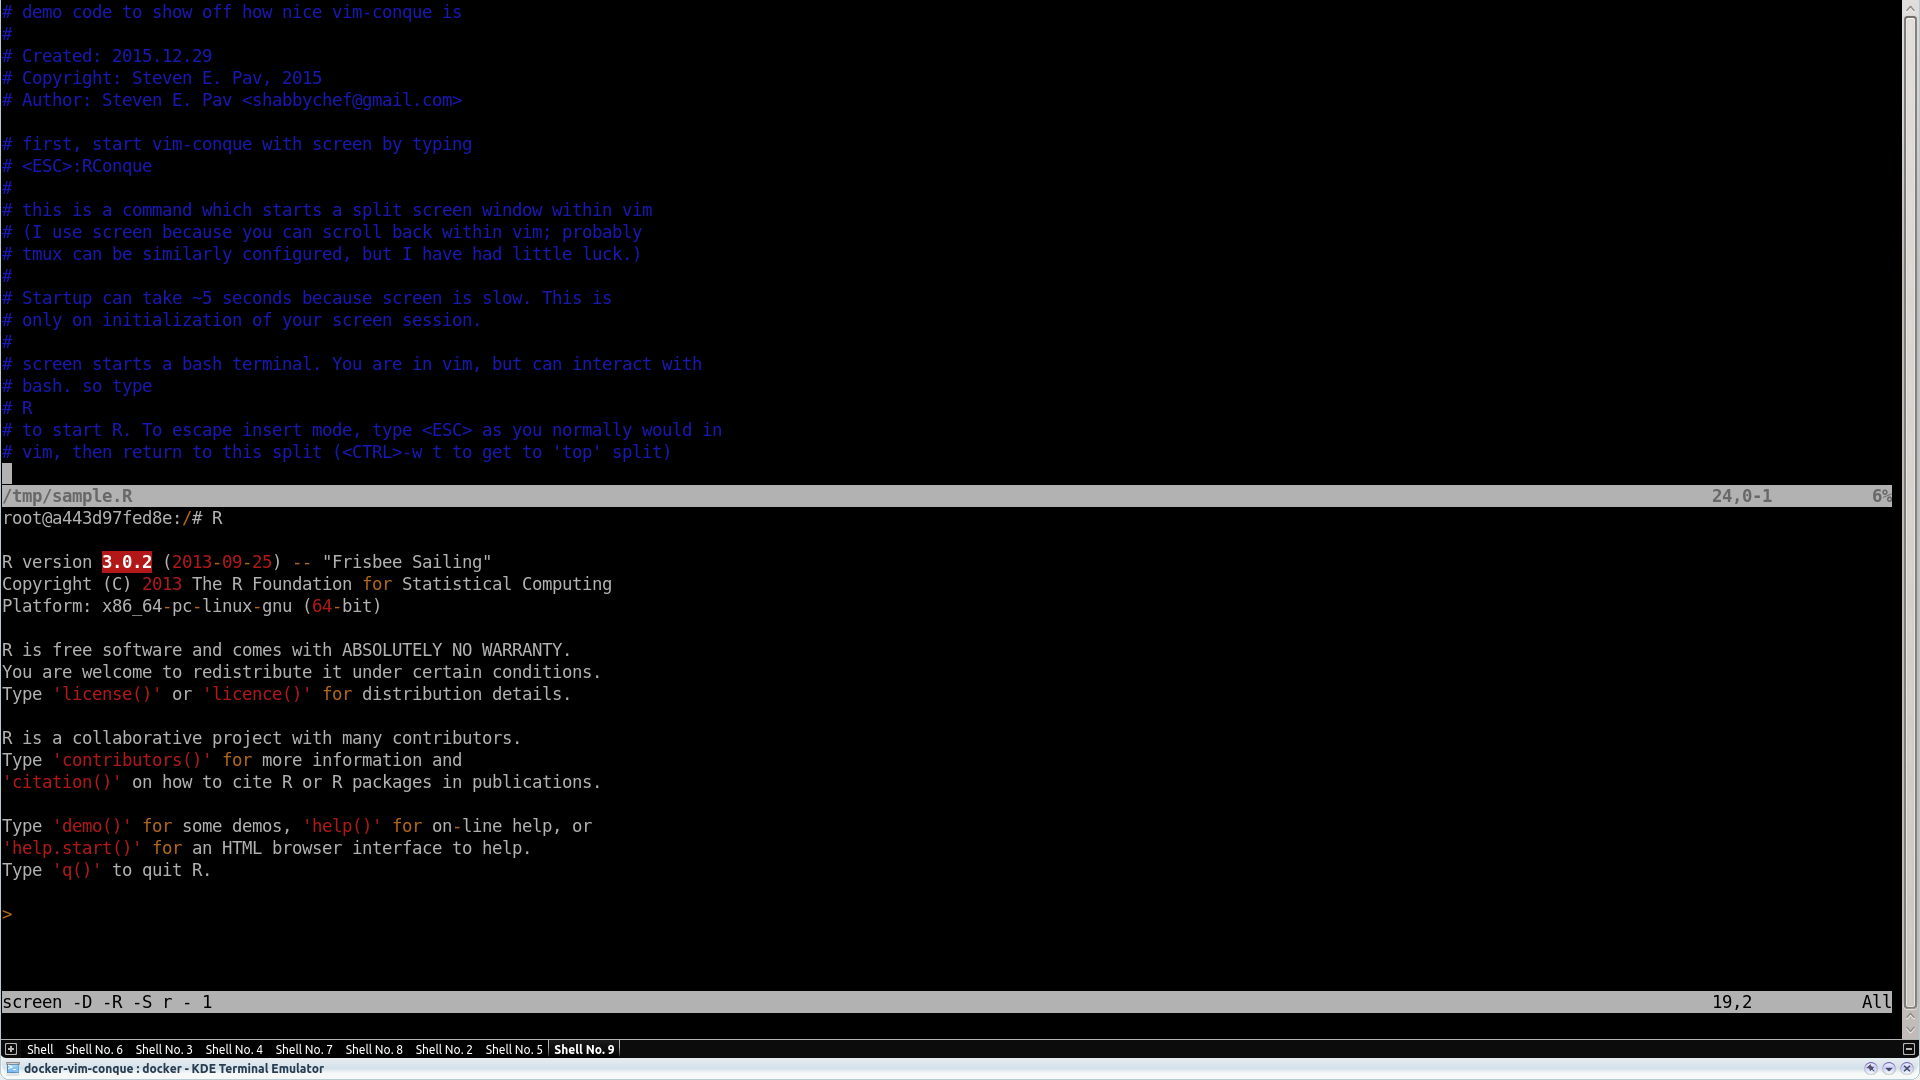Image resolution: width=1920 pixels, height=1080 pixels.
Task: Switch to Shell No. 7 tab
Action: 304,1049
